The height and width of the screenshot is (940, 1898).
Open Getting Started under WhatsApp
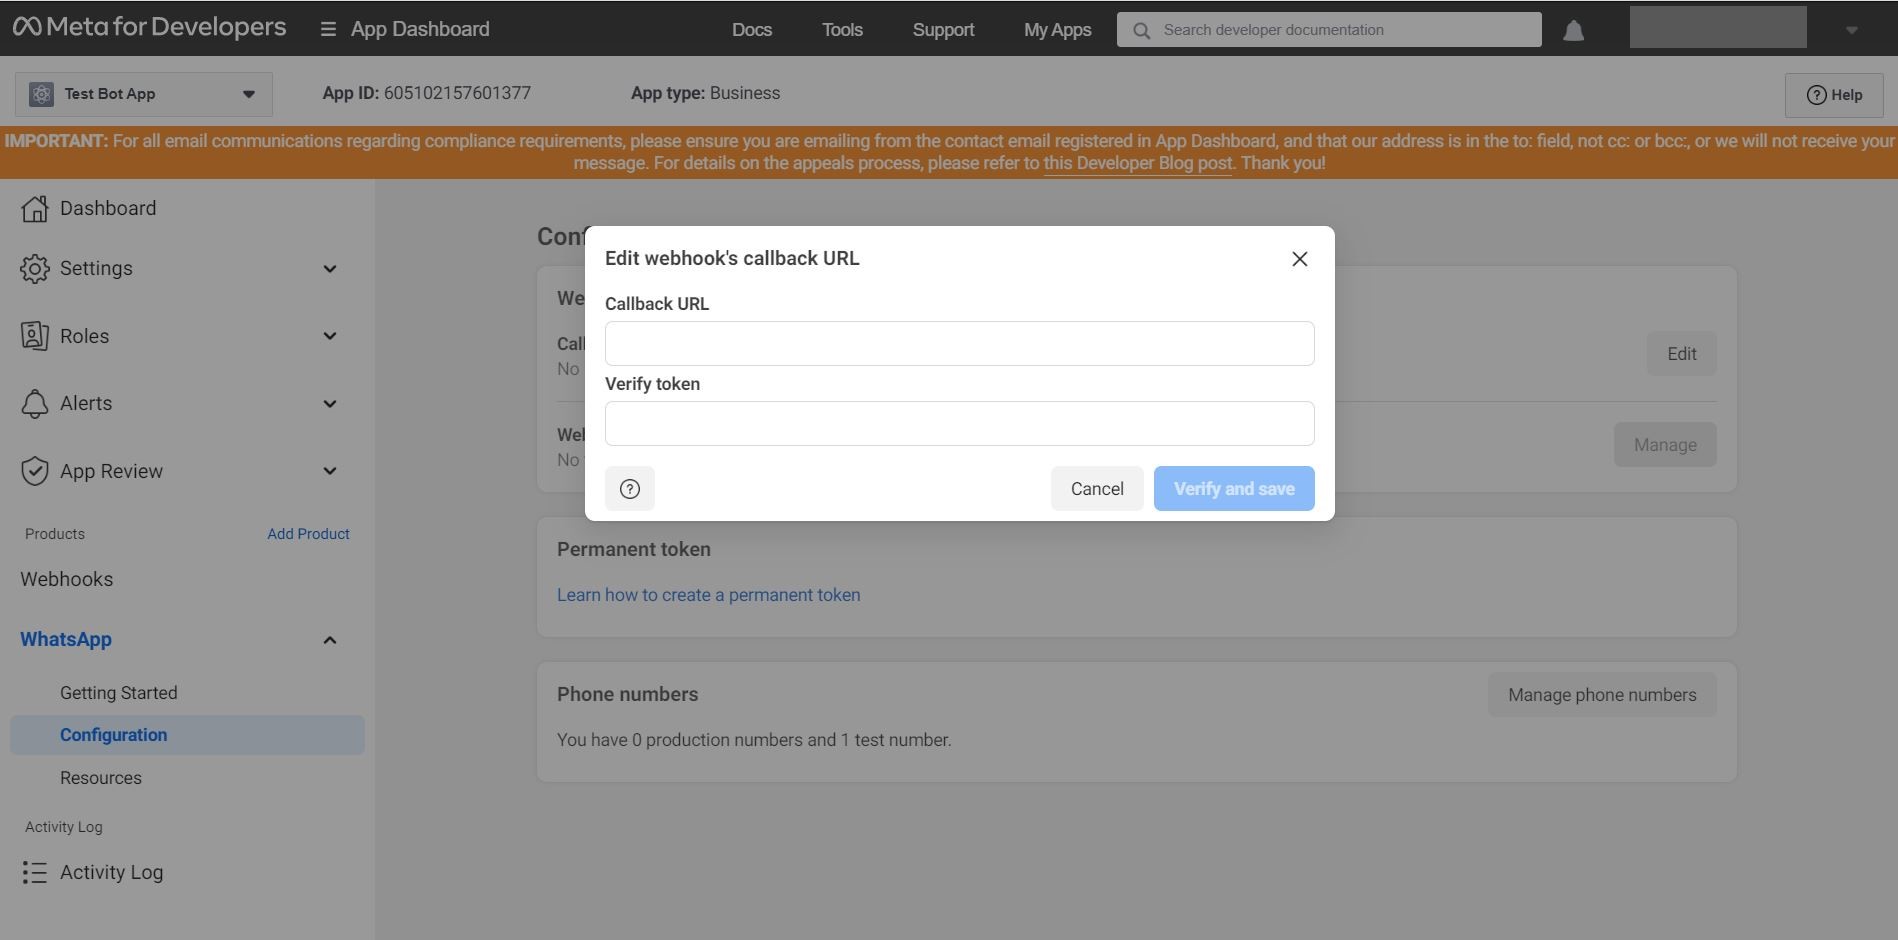pos(119,693)
